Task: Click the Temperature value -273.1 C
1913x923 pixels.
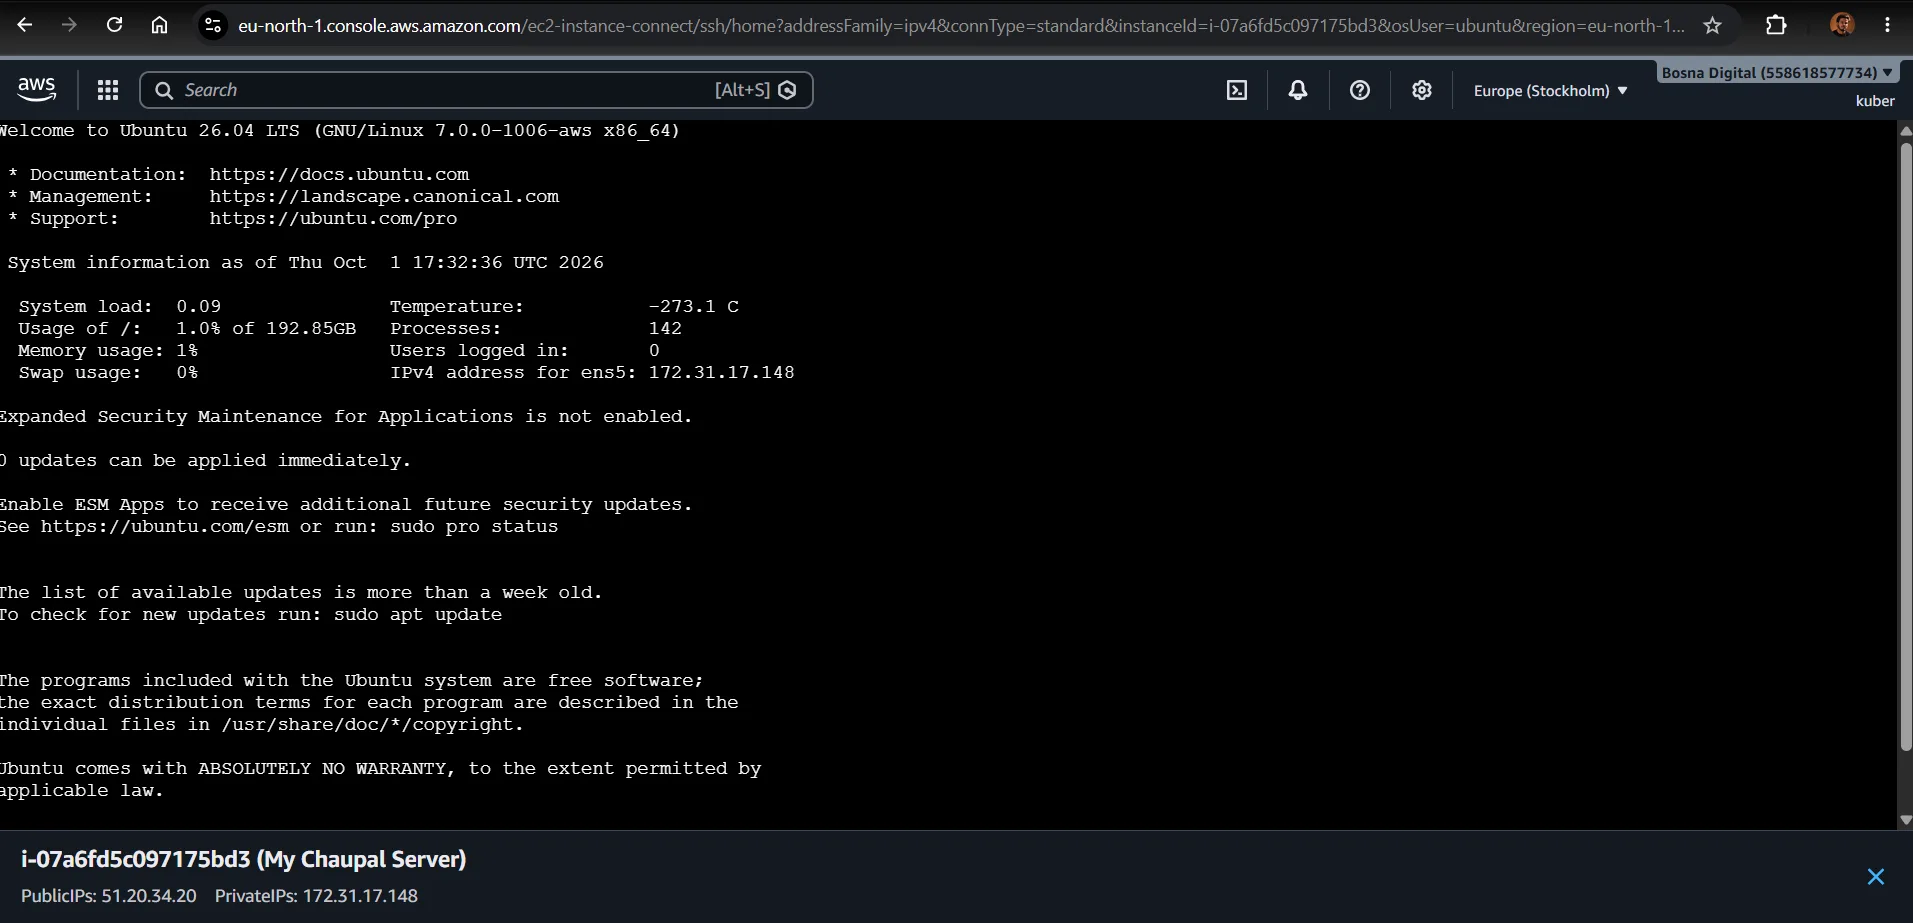Action: pyautogui.click(x=694, y=307)
